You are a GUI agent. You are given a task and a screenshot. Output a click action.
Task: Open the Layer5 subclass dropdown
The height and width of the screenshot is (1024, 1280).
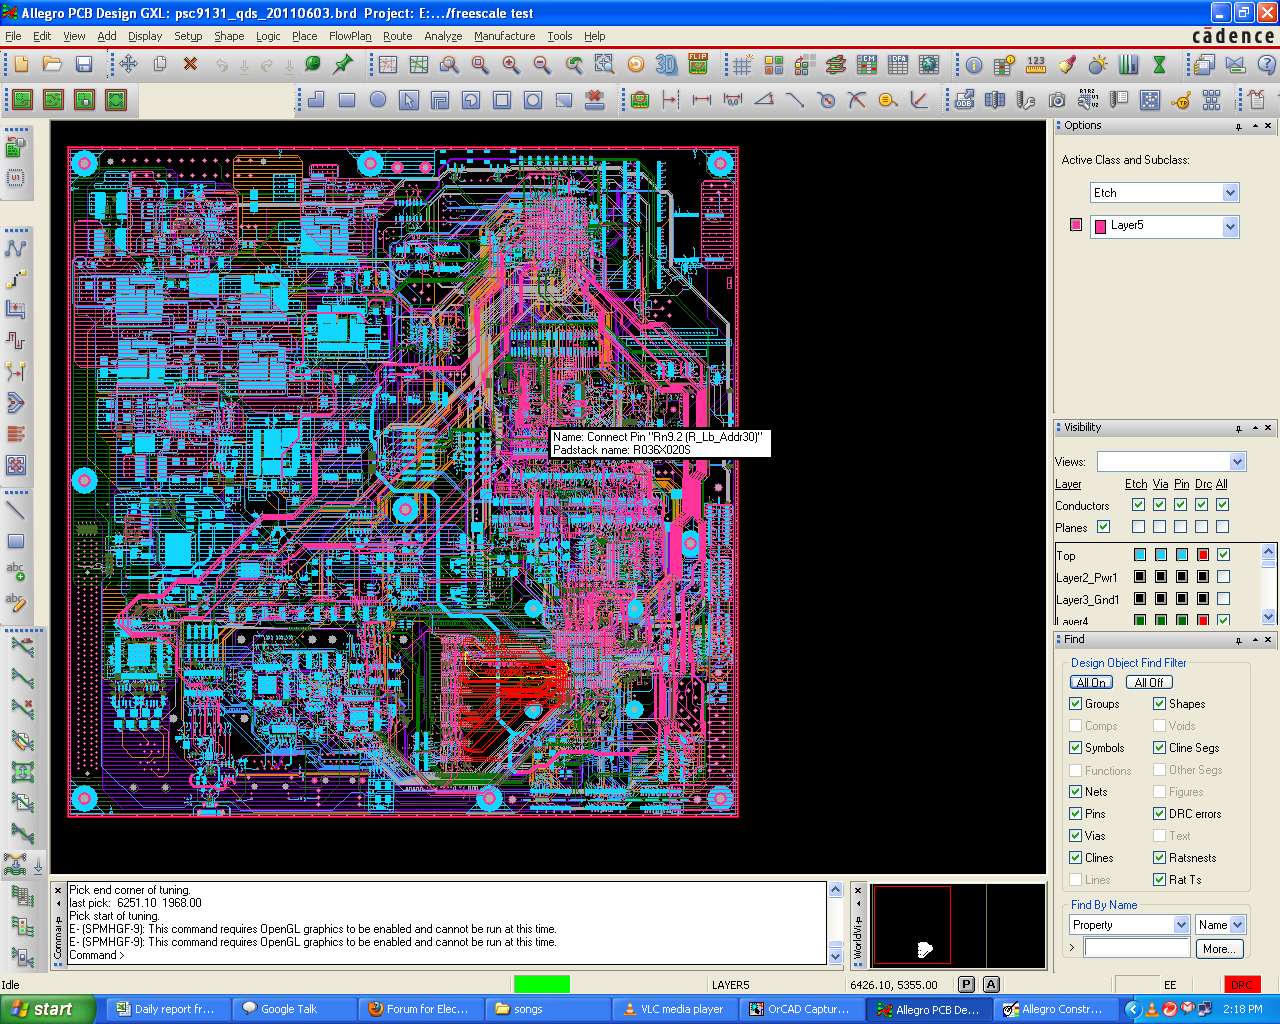(1230, 227)
